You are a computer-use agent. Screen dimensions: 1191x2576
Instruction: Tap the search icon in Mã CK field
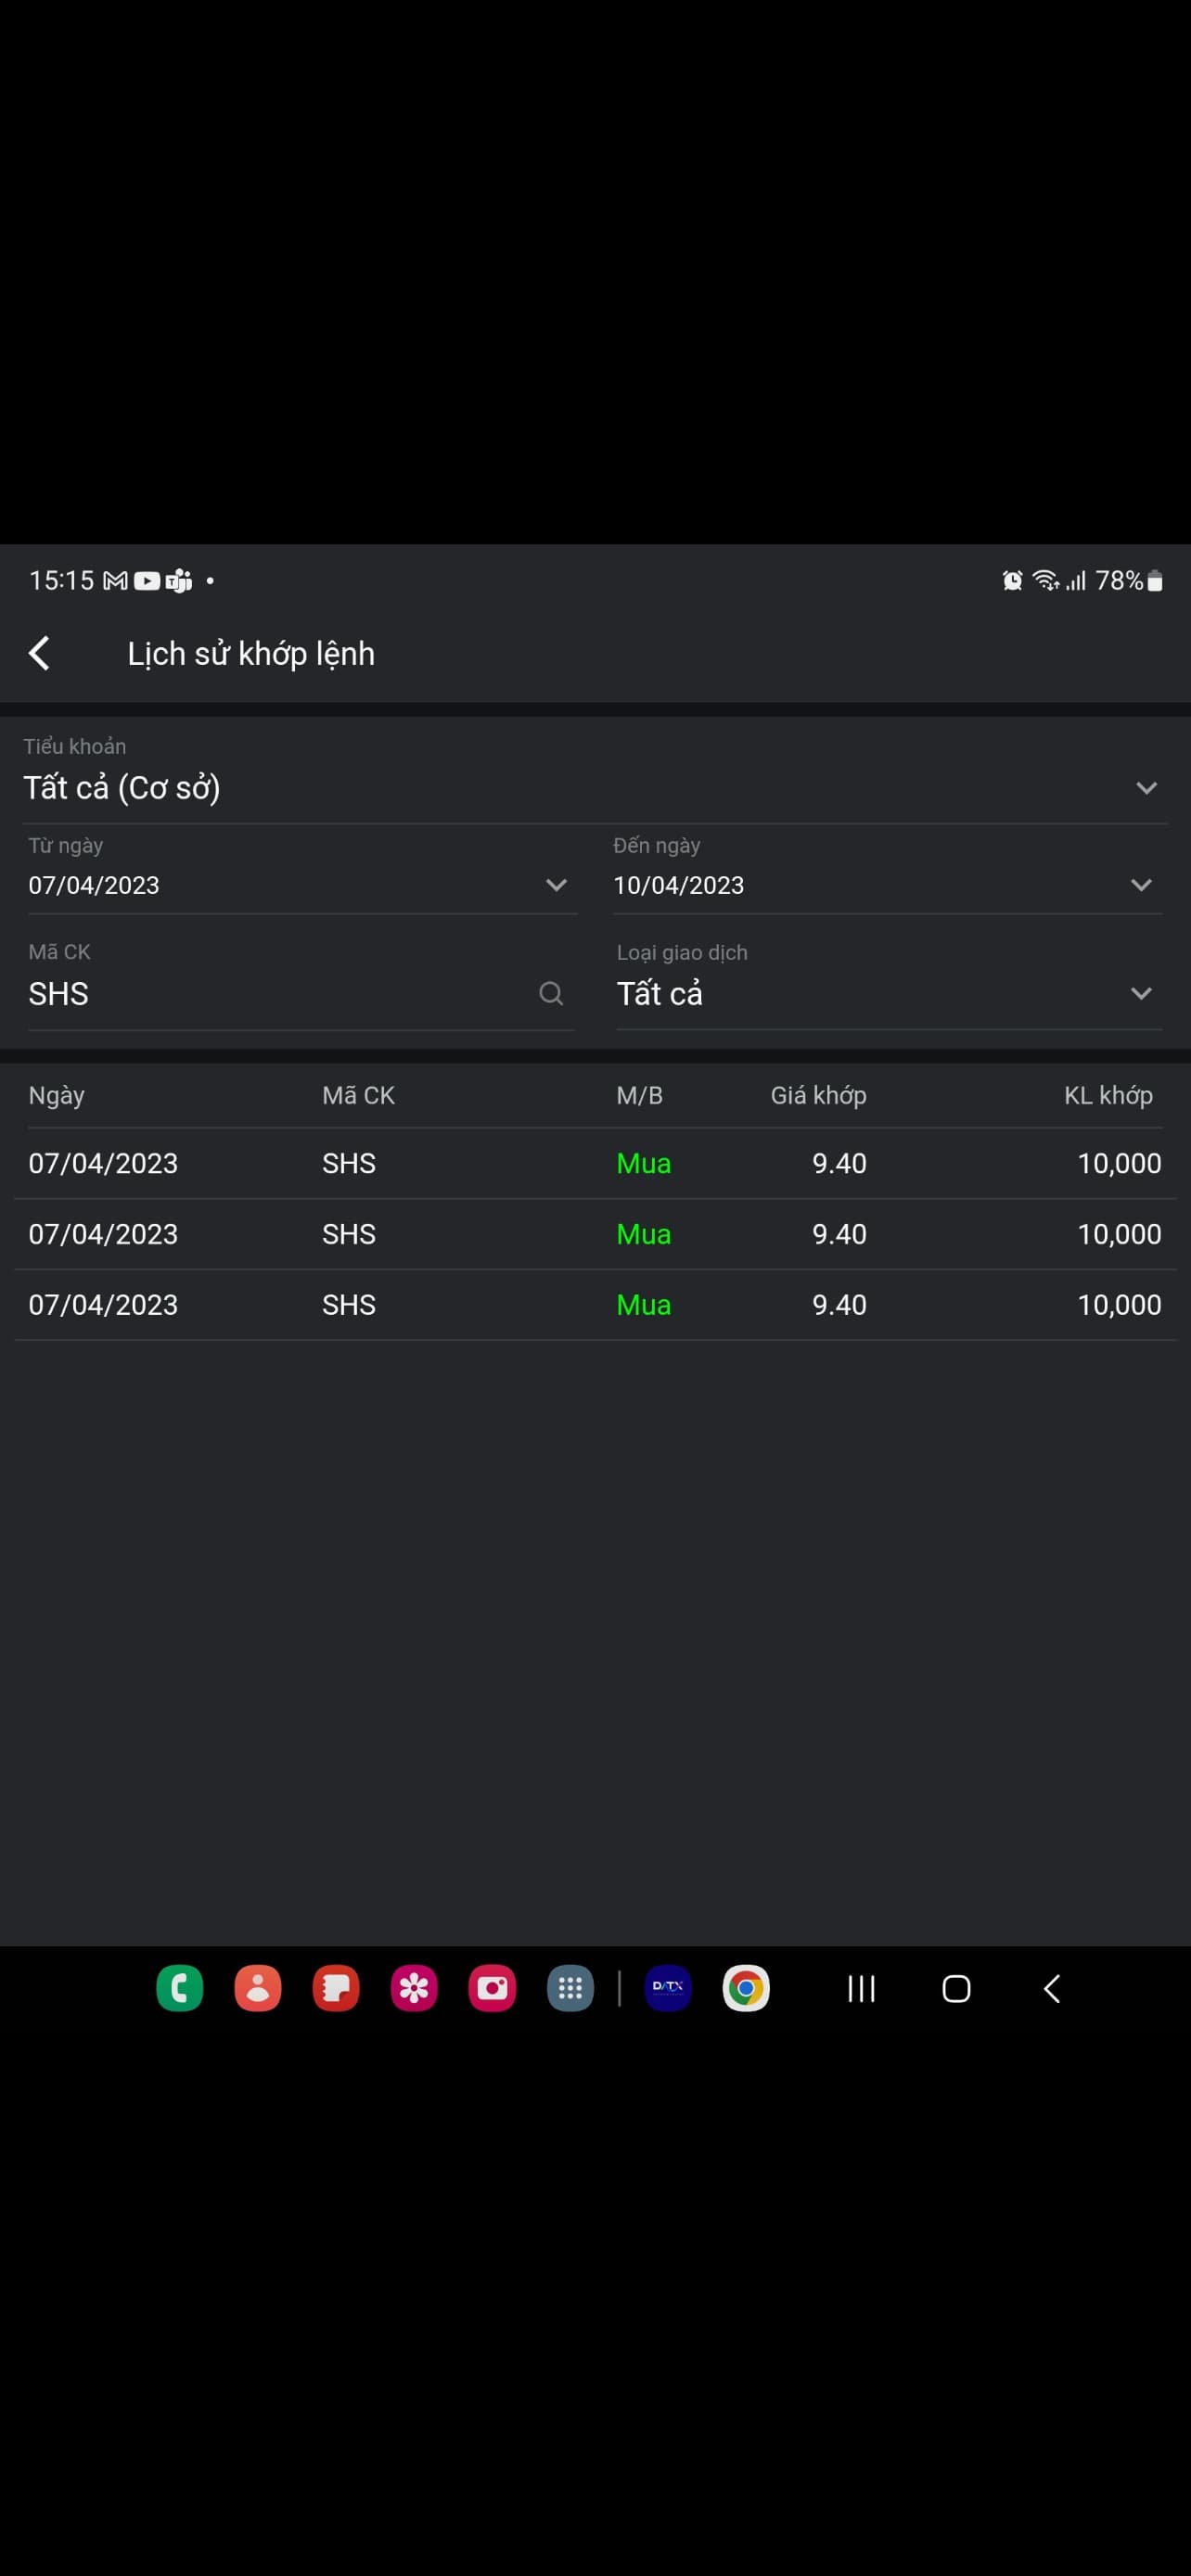pos(551,993)
